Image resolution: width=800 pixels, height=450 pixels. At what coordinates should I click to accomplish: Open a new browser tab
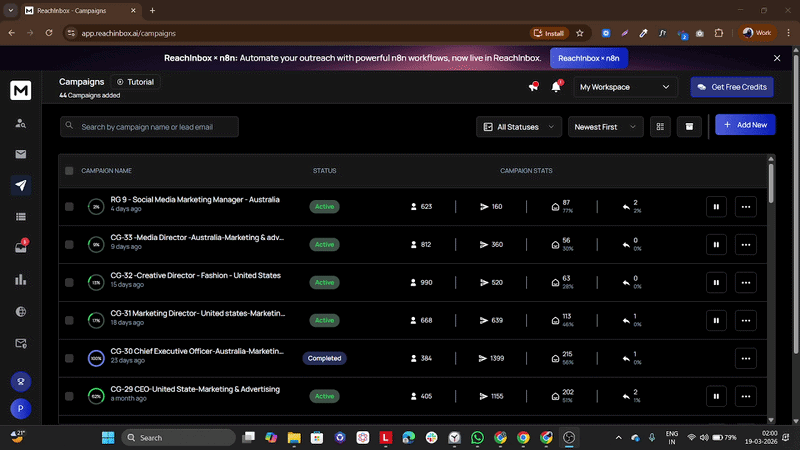153,10
